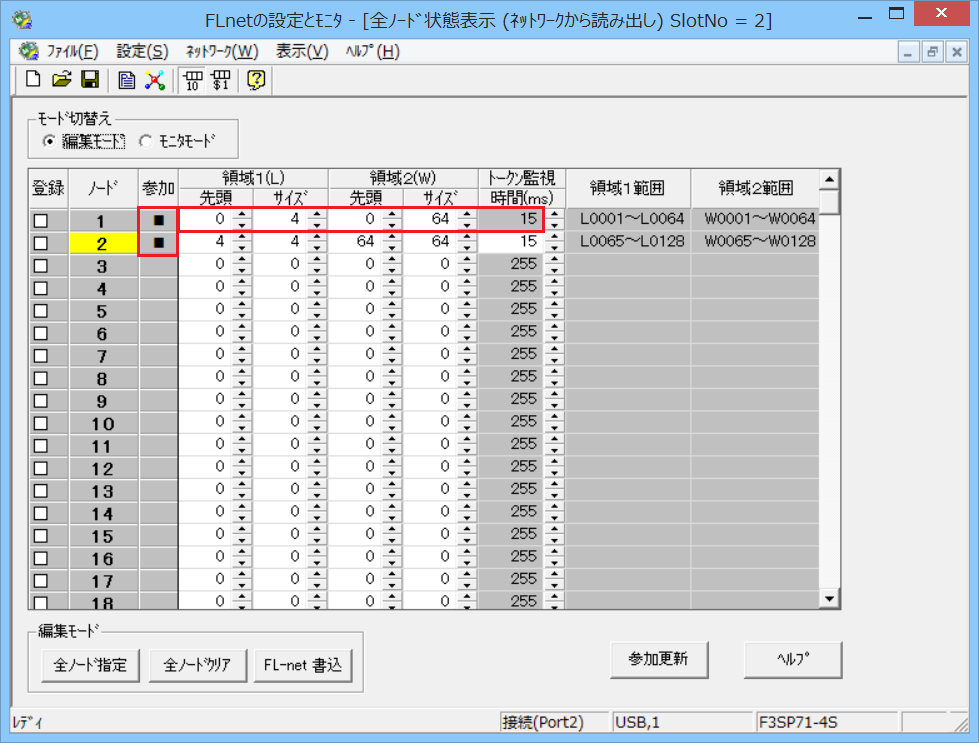The height and width of the screenshot is (743, 979).
Task: Open context help with the question mark icon
Action: click(x=255, y=81)
